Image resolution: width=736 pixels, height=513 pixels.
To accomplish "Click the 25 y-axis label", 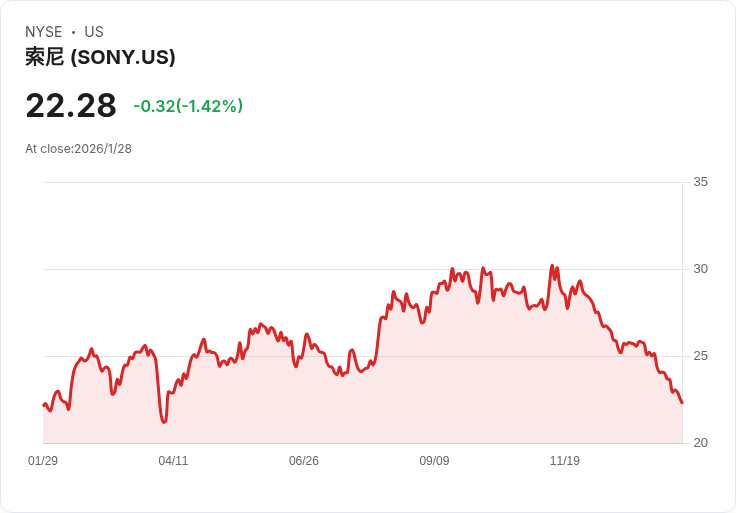I will click(x=700, y=356).
